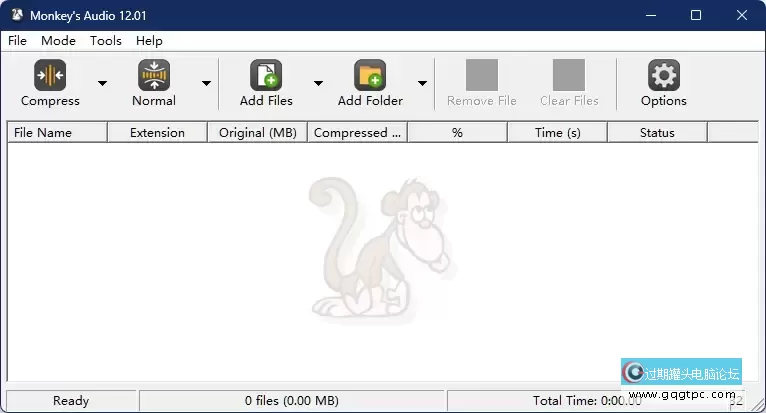The height and width of the screenshot is (413, 766).
Task: Open the Tools menu
Action: click(105, 41)
